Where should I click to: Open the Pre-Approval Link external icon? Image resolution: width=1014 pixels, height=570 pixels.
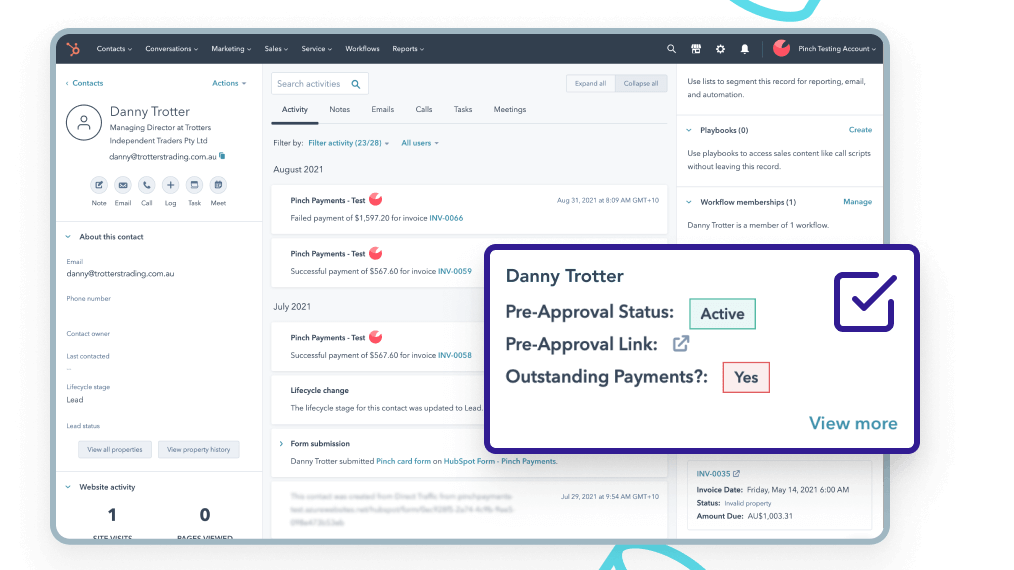pos(681,344)
